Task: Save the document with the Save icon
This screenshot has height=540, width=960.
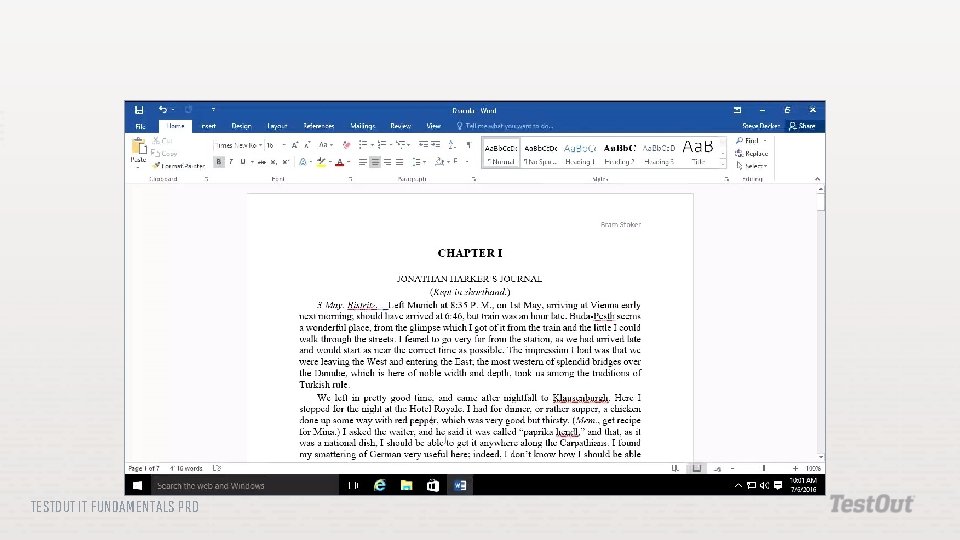Action: tap(139, 110)
